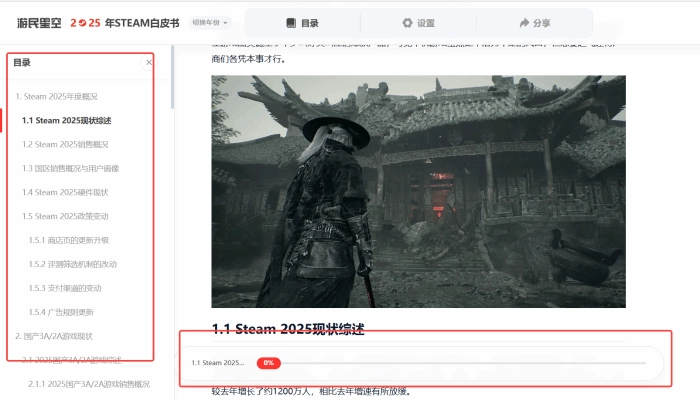Click the reading progress bar track

460,363
